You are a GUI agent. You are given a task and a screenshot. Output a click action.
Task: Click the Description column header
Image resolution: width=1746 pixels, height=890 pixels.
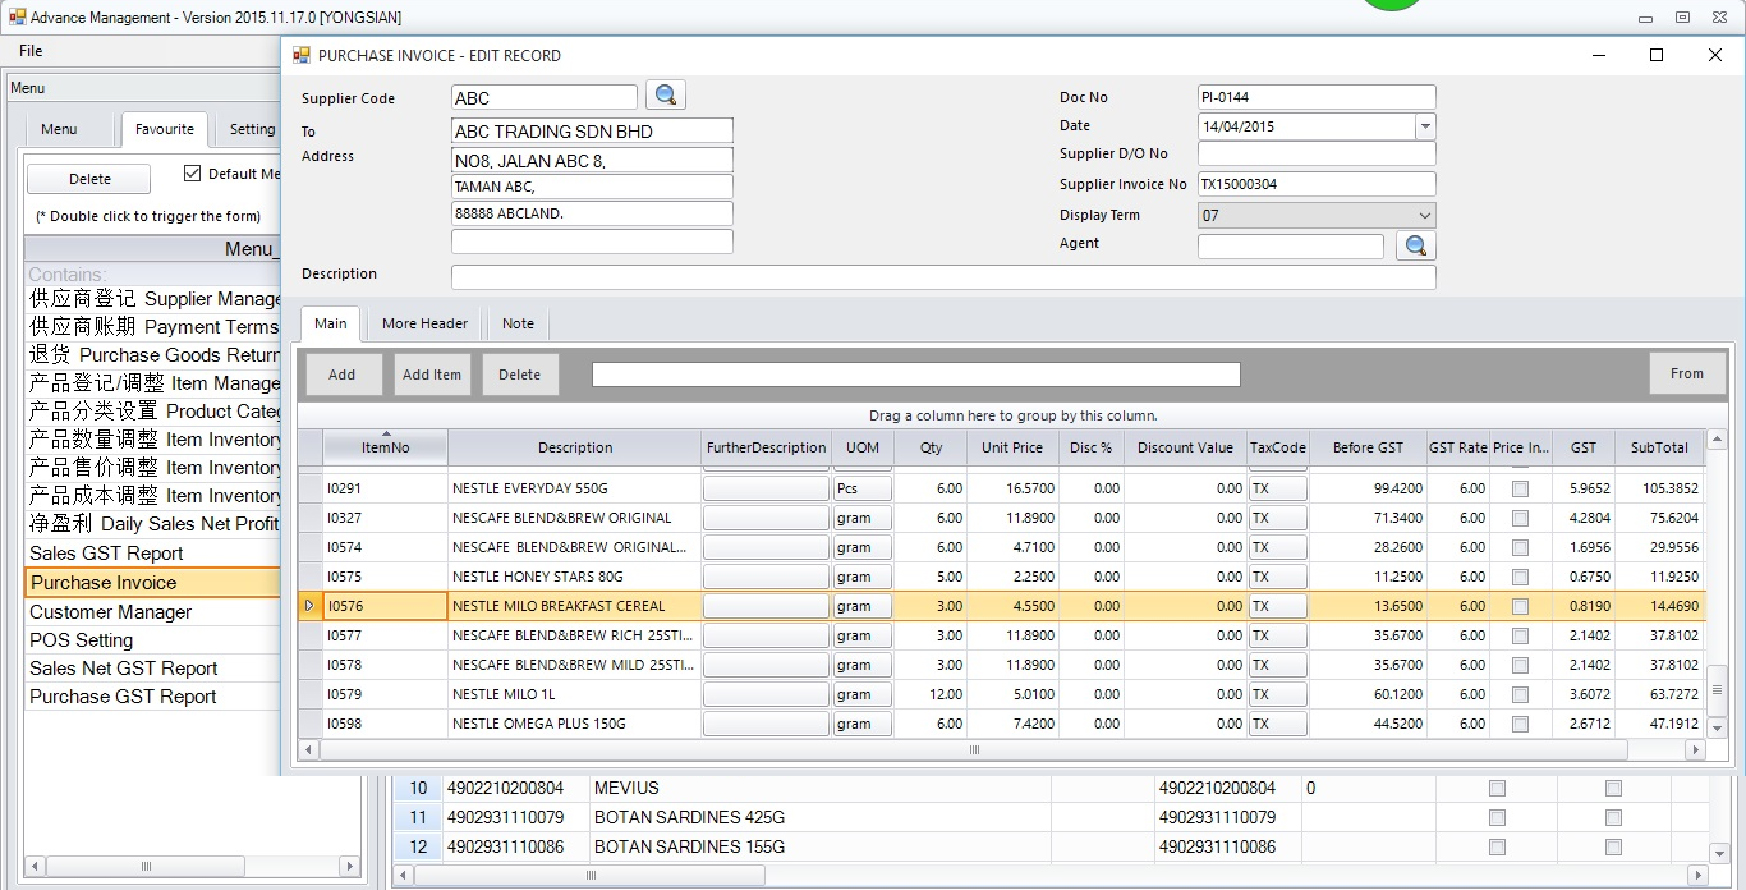(x=574, y=448)
